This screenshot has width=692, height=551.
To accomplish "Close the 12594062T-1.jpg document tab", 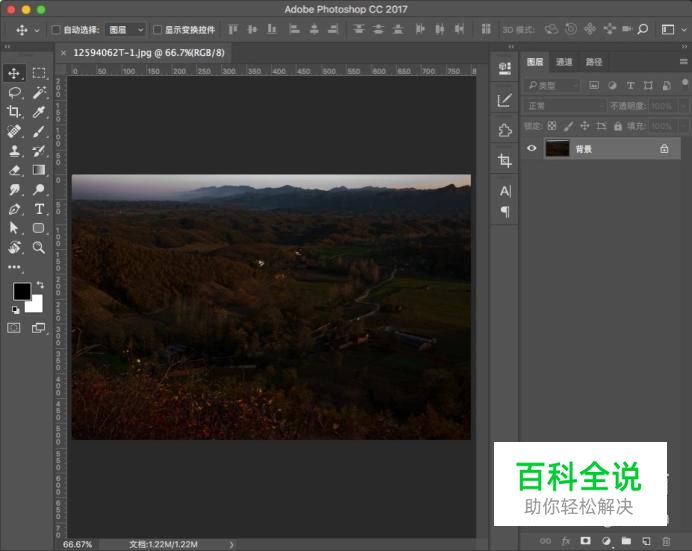I will click(64, 53).
